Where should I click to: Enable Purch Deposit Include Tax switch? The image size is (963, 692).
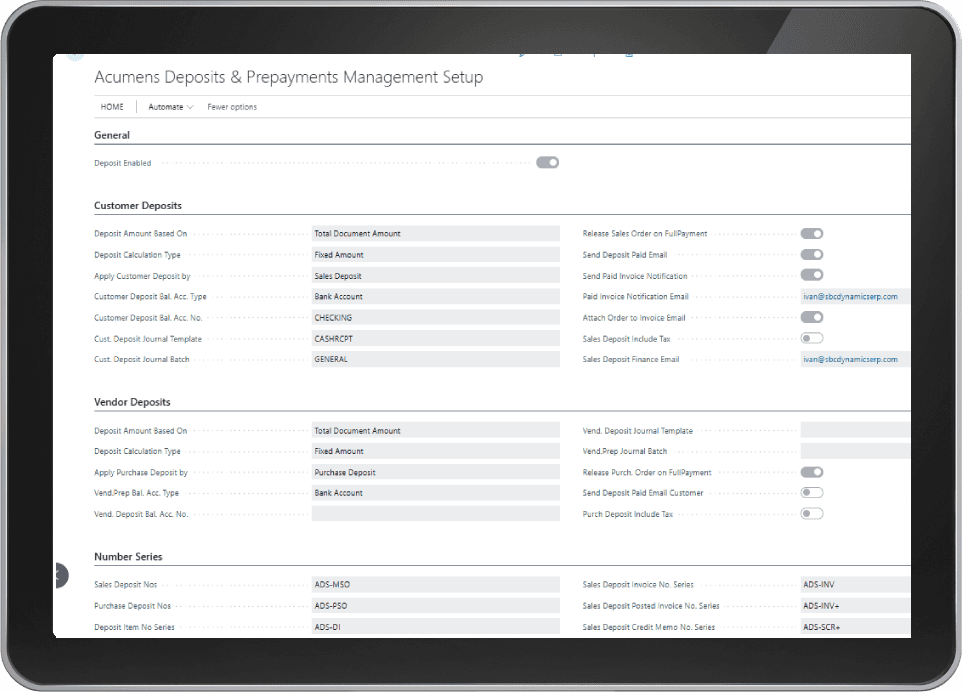pyautogui.click(x=811, y=514)
